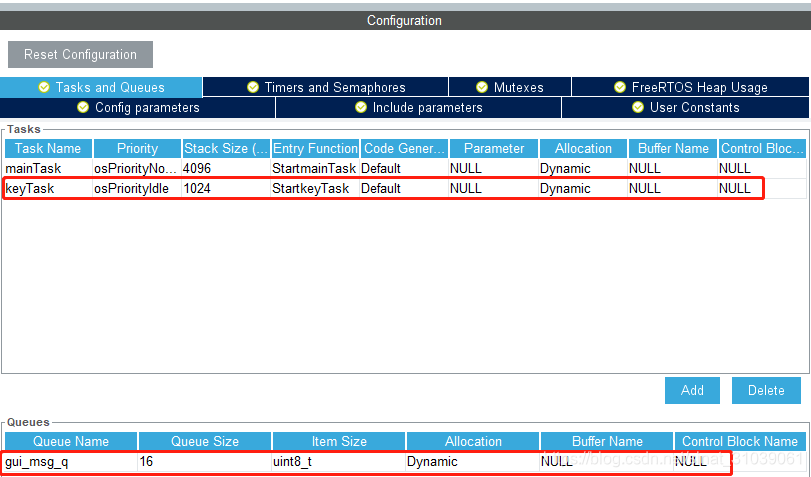Click the Control Block Name header in Queues
The image size is (811, 477).
[740, 441]
